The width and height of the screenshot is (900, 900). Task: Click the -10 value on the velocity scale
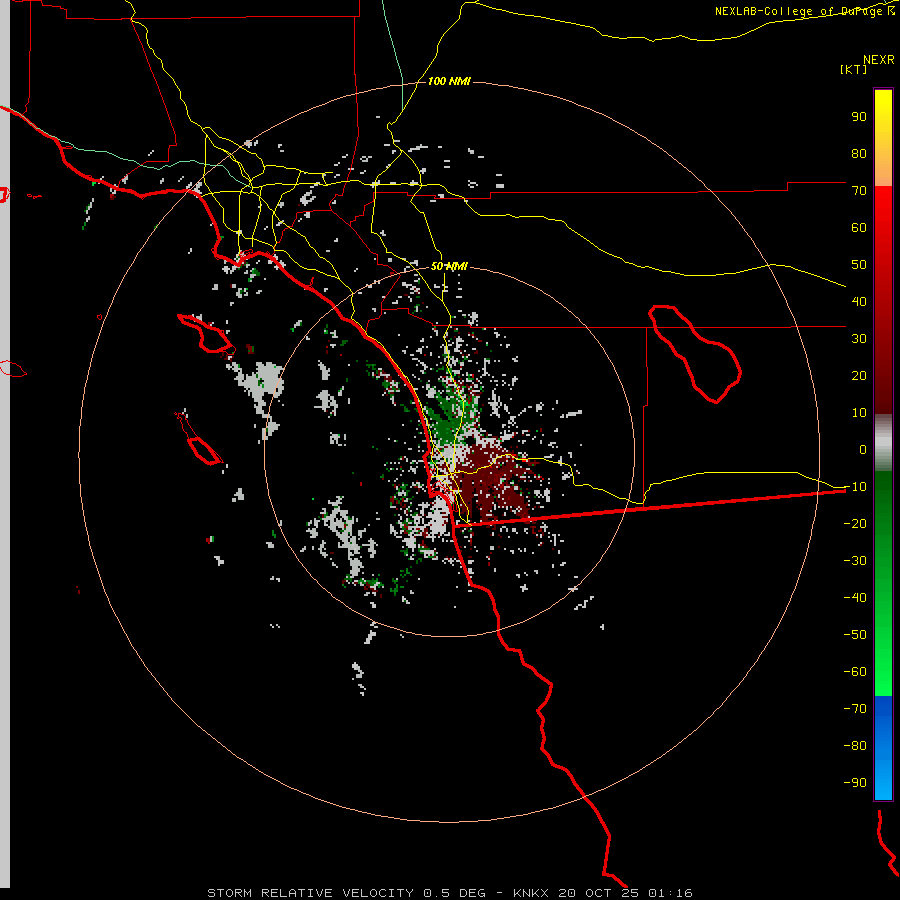coord(855,487)
